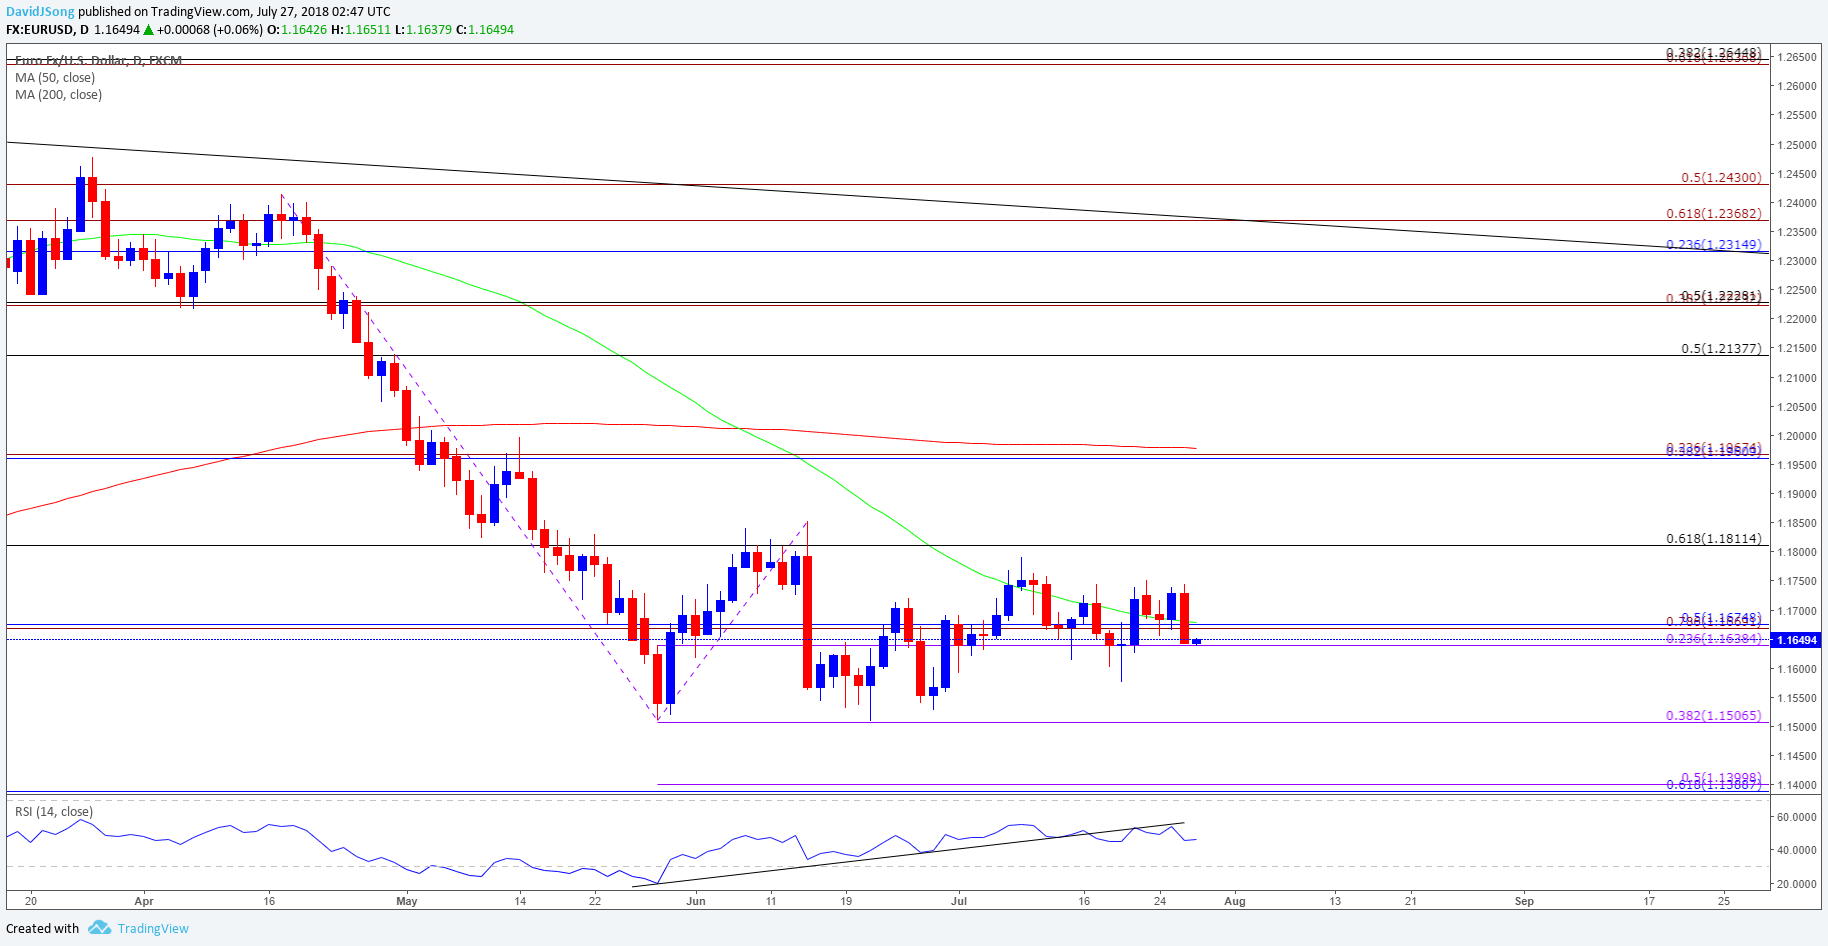
Task: Click the +0.00068 (+0.06%) change value
Action: pyautogui.click(x=210, y=30)
